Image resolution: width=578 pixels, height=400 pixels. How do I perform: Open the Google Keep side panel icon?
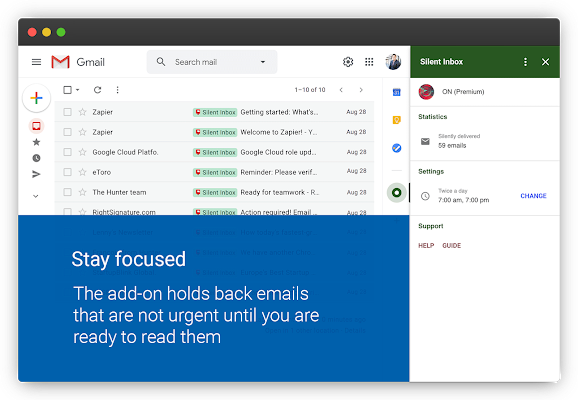[x=397, y=120]
